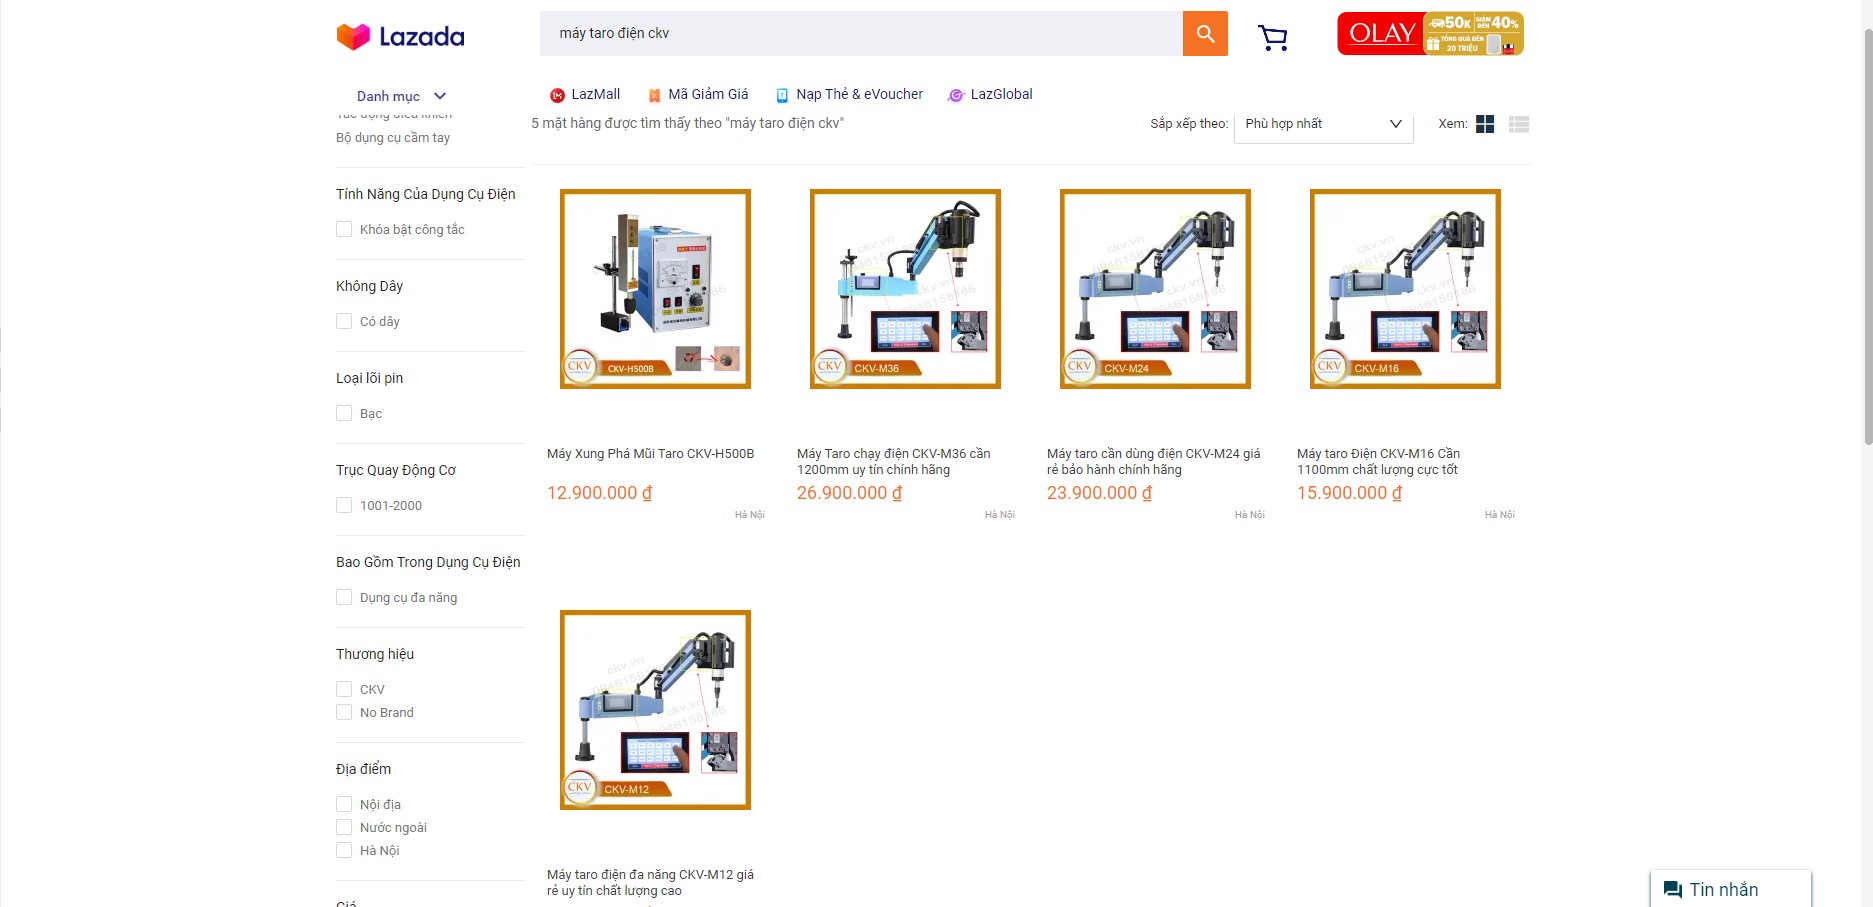Click the search field with máy taro điện ckv
The image size is (1873, 907).
pyautogui.click(x=861, y=34)
